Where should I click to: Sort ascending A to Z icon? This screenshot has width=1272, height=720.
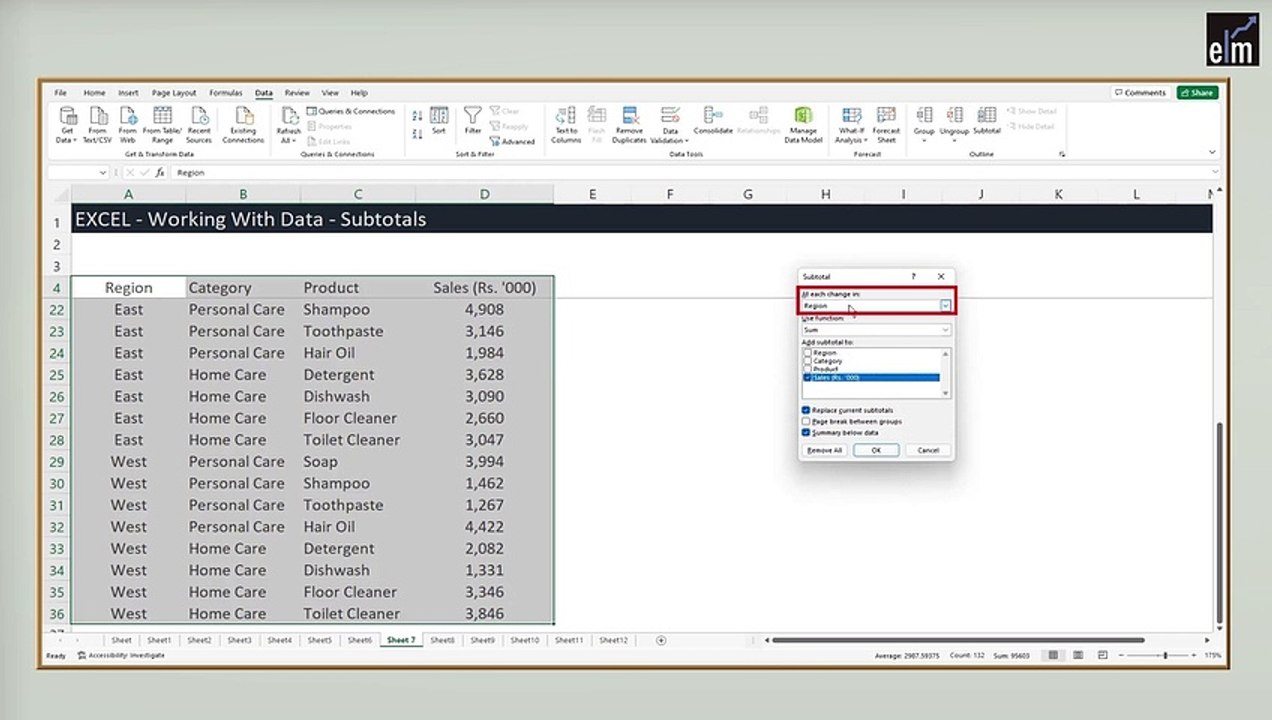coord(417,116)
